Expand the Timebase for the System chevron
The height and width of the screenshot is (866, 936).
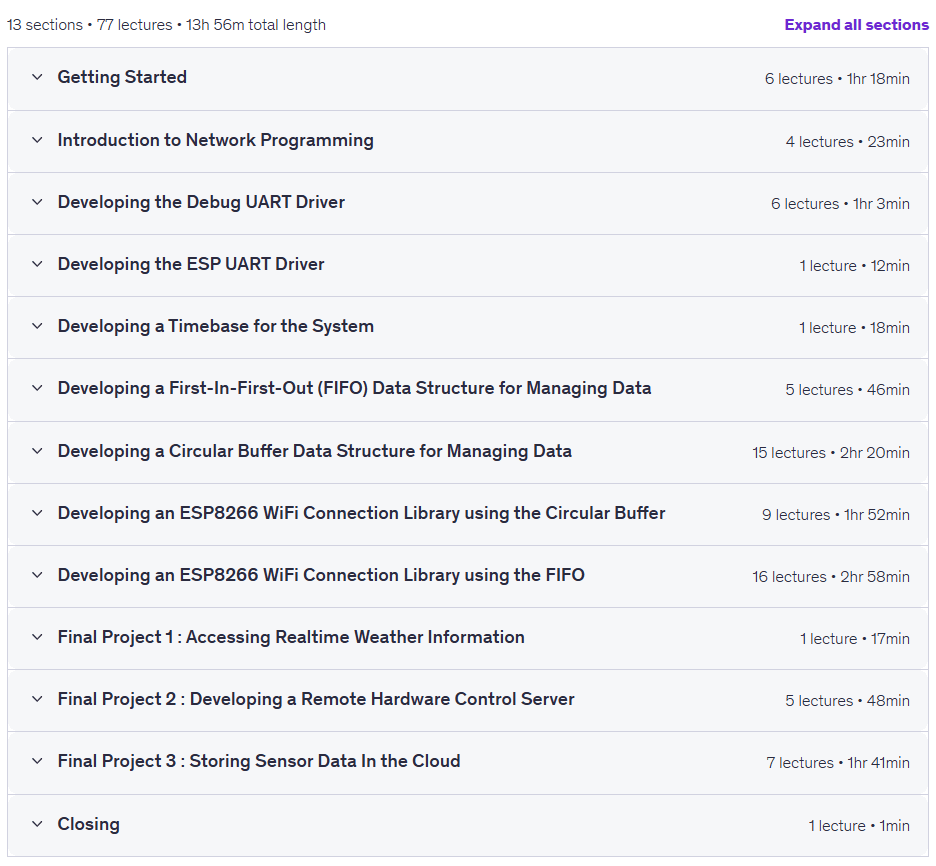coord(37,326)
